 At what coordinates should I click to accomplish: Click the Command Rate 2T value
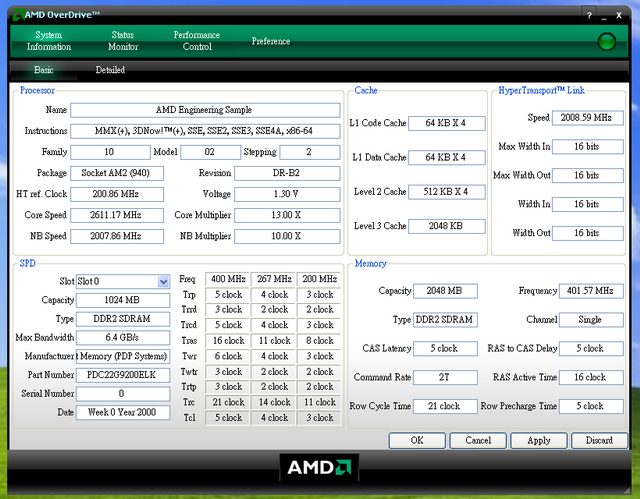coord(445,377)
